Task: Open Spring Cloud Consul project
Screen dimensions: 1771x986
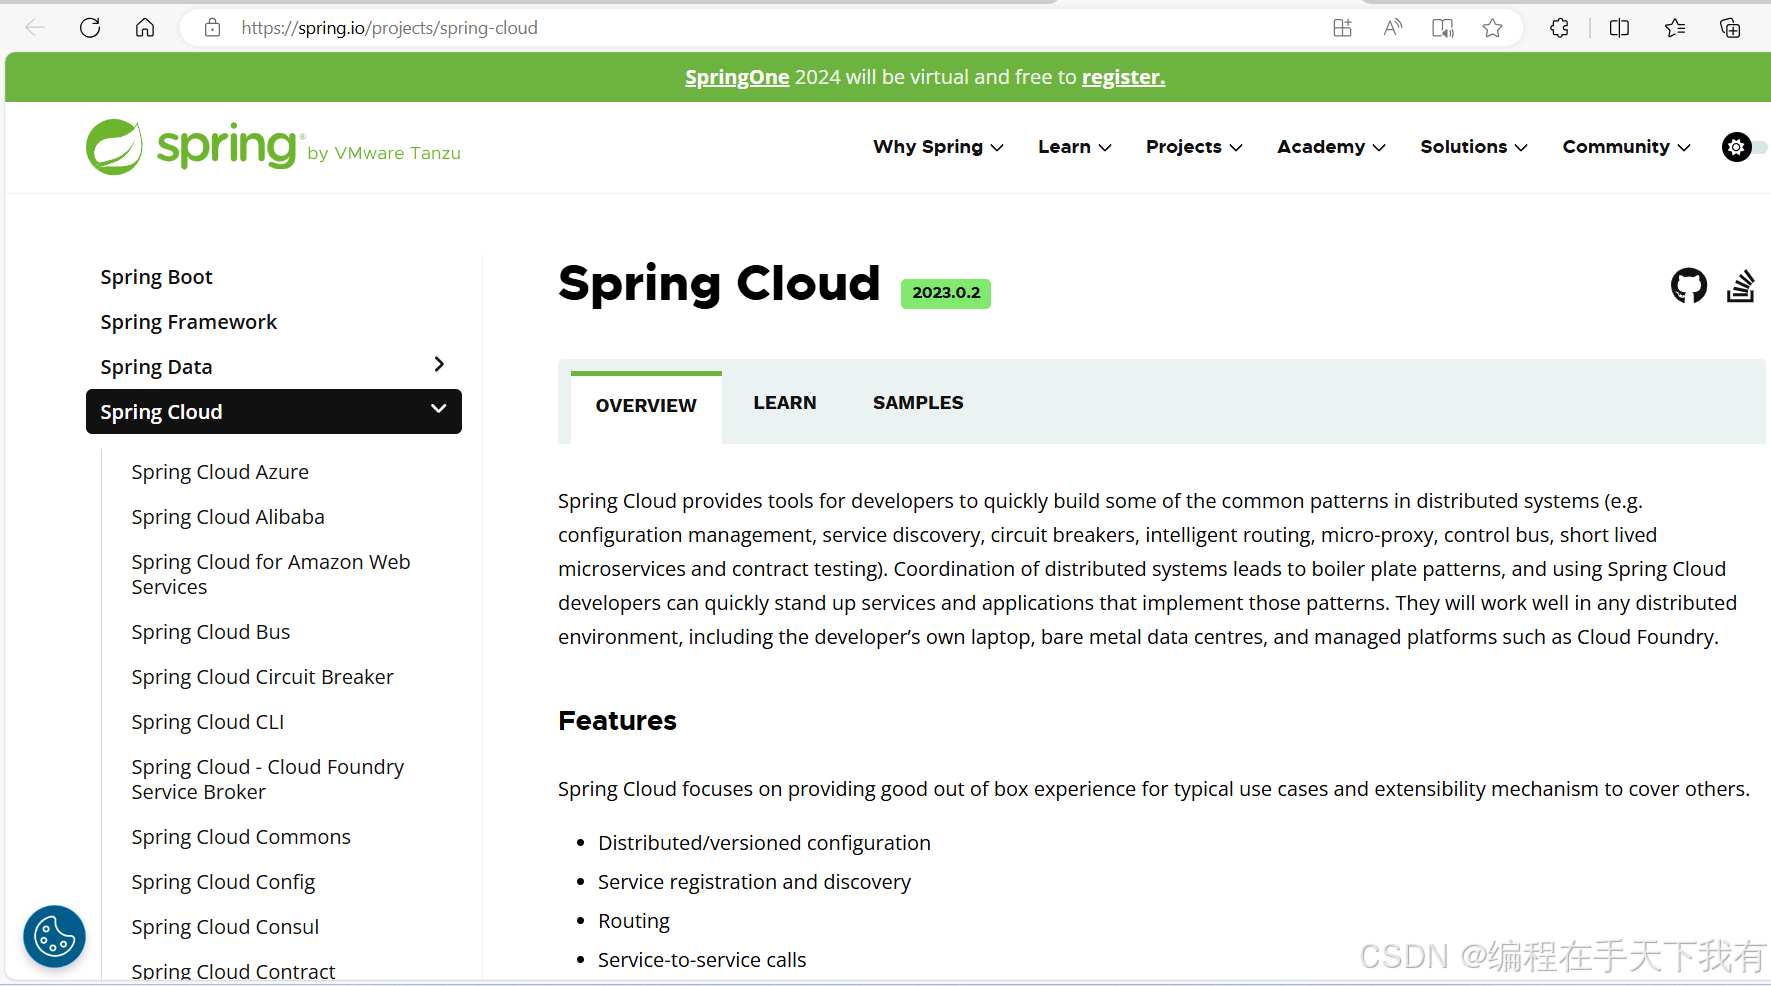Action: click(x=225, y=927)
